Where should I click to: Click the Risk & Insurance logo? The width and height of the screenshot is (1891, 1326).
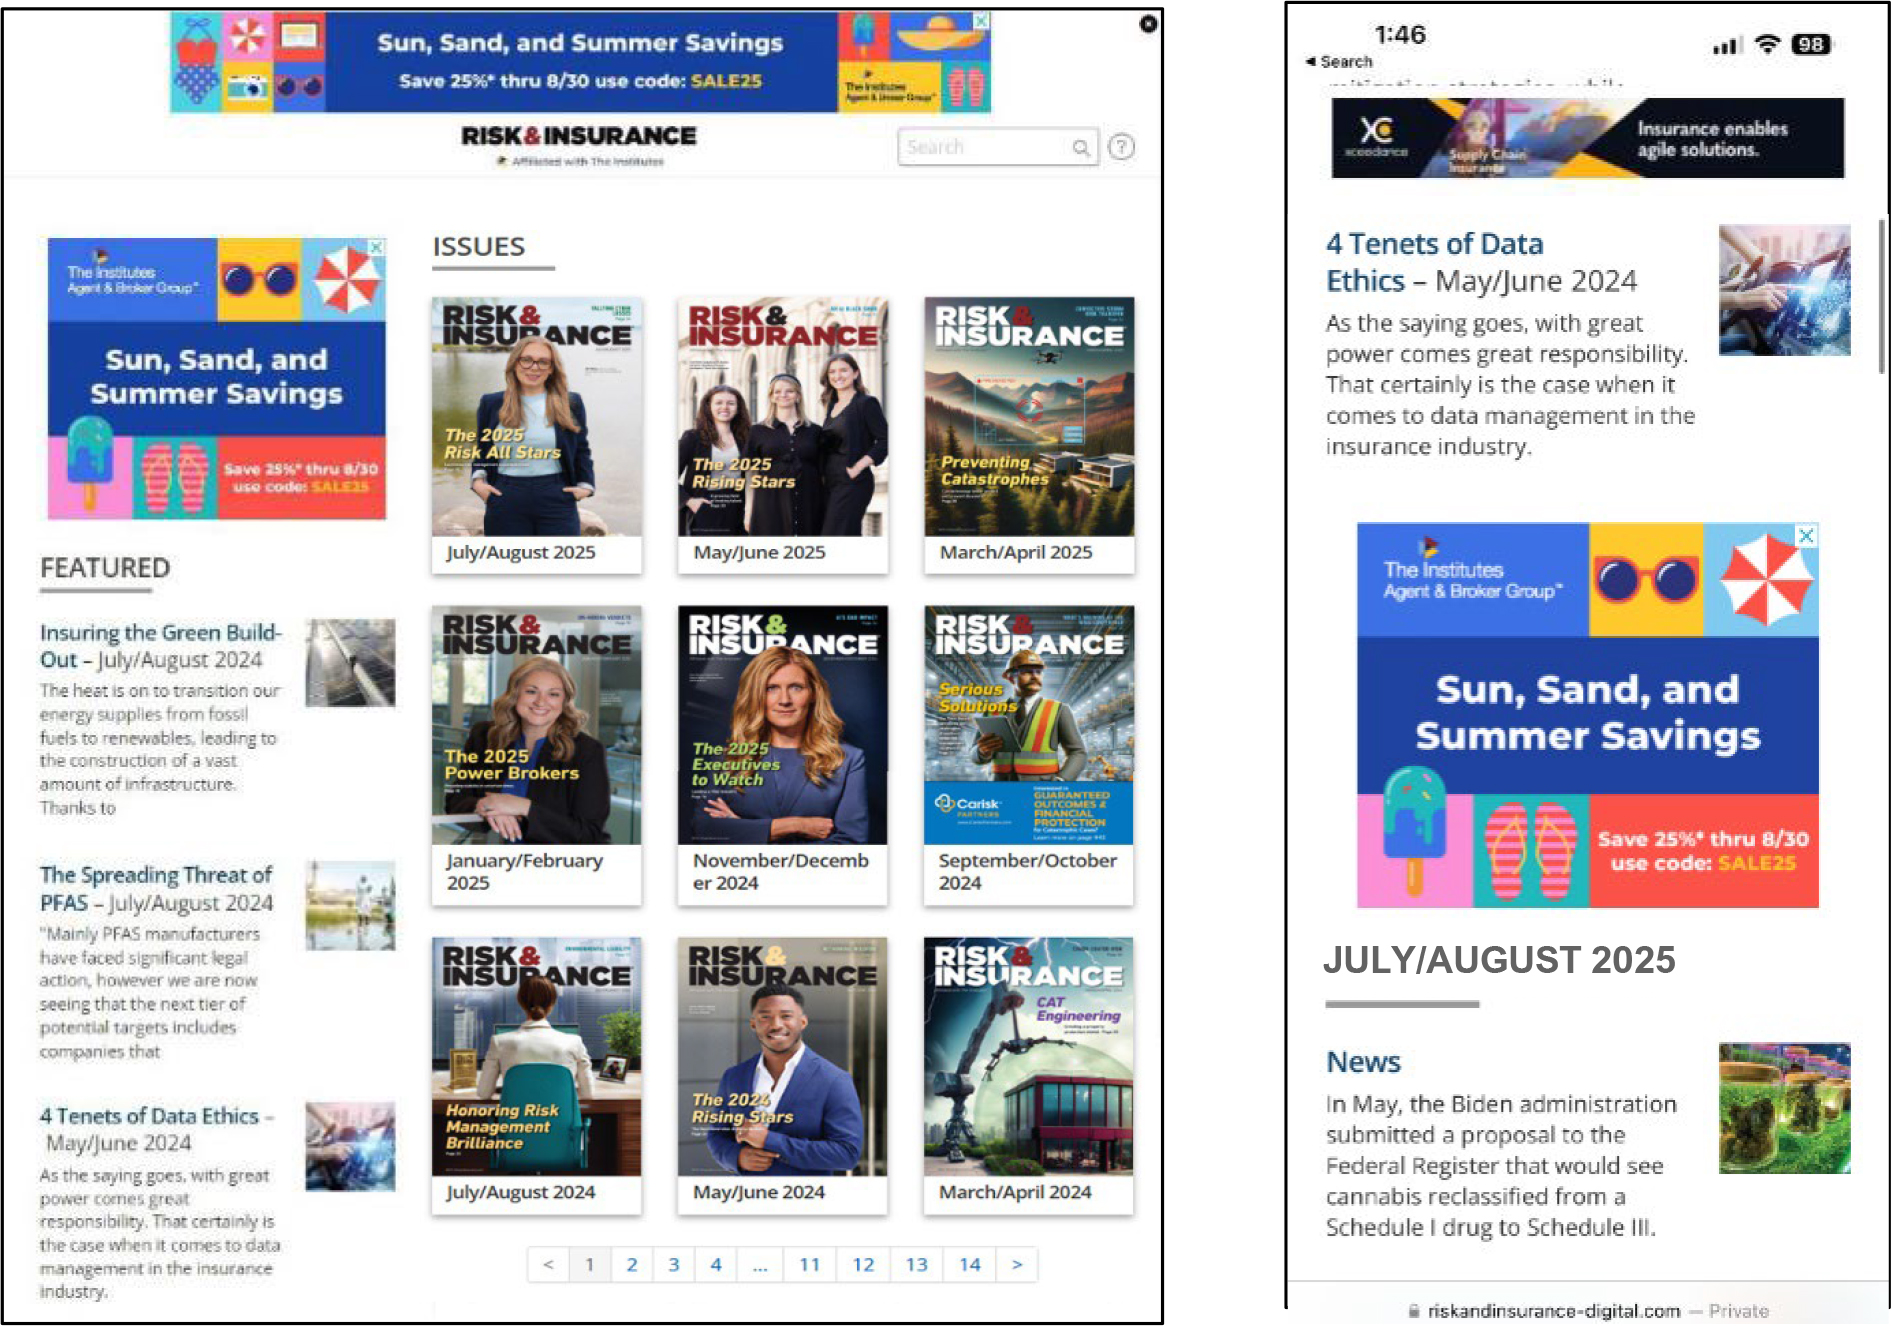[578, 137]
